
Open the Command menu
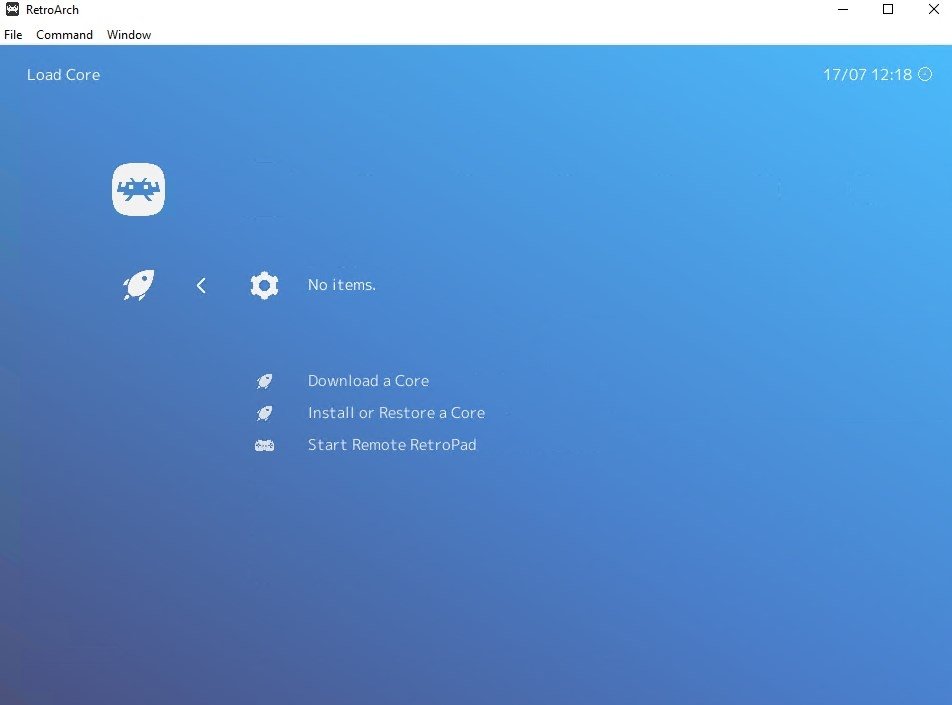pyautogui.click(x=64, y=35)
